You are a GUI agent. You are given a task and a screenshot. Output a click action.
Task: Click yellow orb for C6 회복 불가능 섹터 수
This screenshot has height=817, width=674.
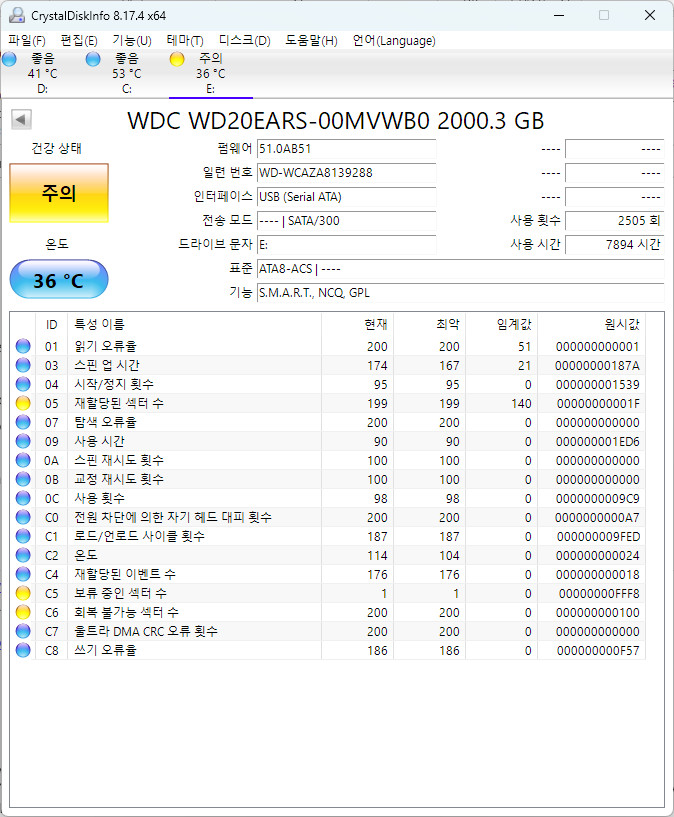[23, 612]
